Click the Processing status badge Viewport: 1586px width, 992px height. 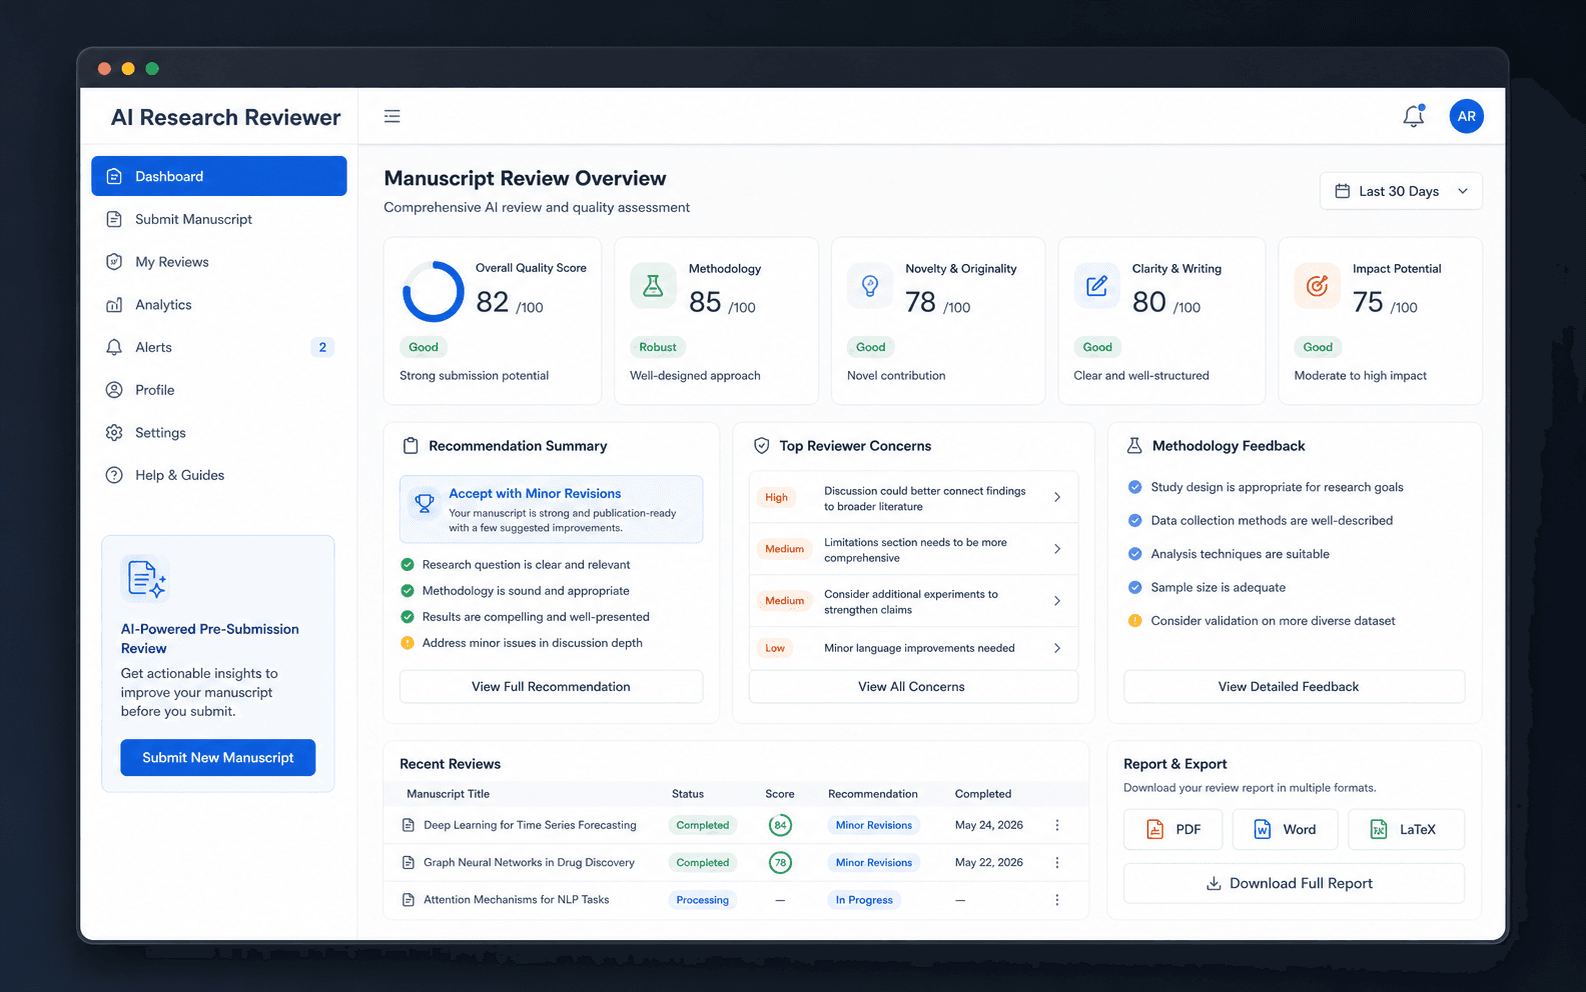pos(702,900)
